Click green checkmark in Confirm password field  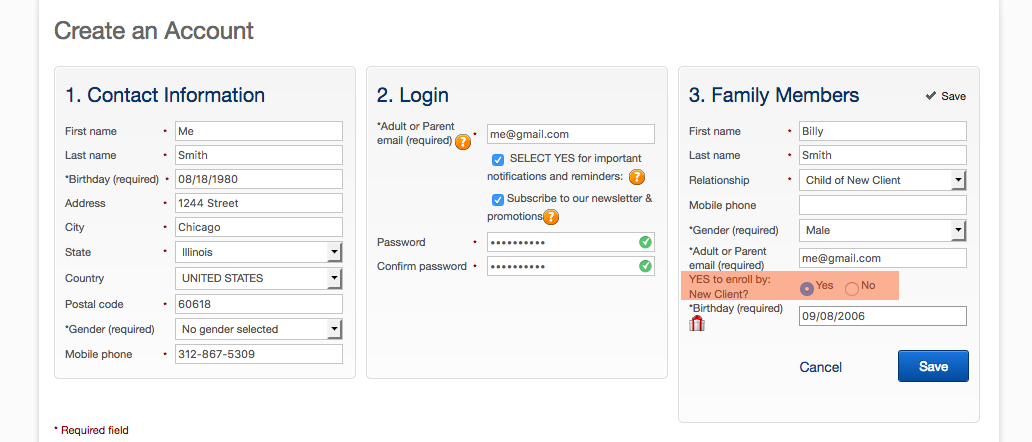645,266
